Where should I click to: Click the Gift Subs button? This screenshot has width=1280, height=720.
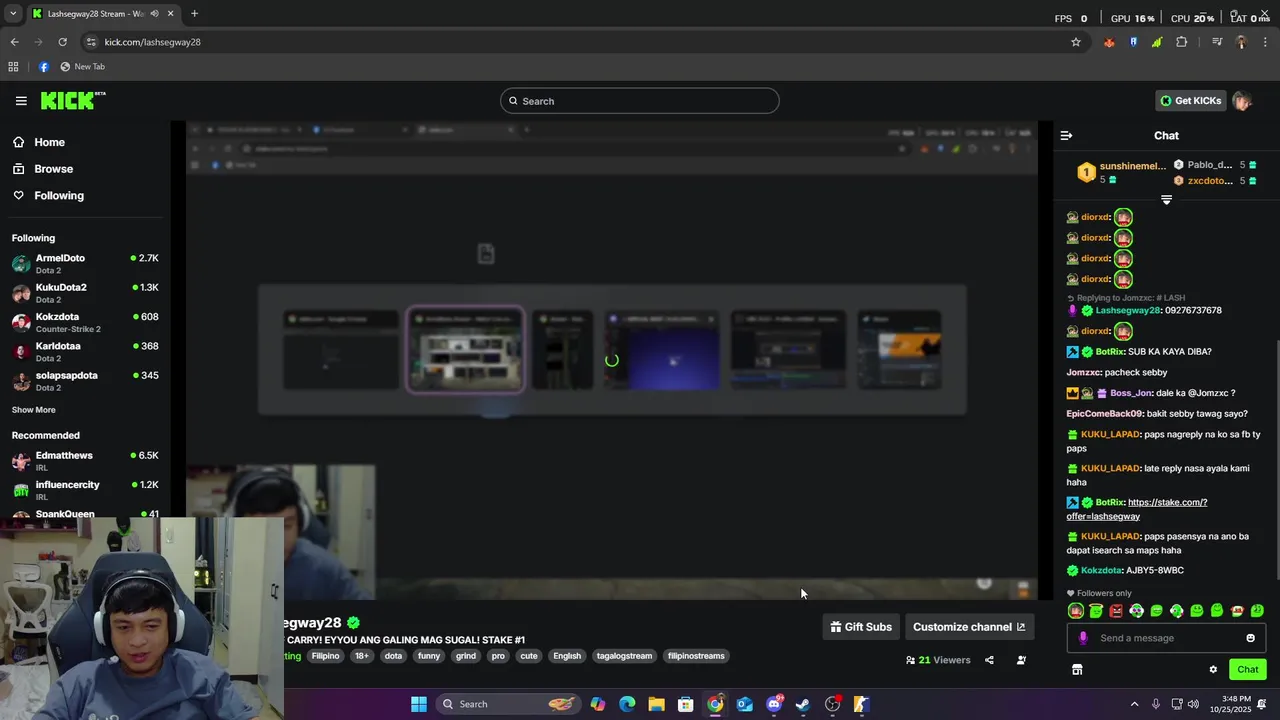[x=861, y=627]
